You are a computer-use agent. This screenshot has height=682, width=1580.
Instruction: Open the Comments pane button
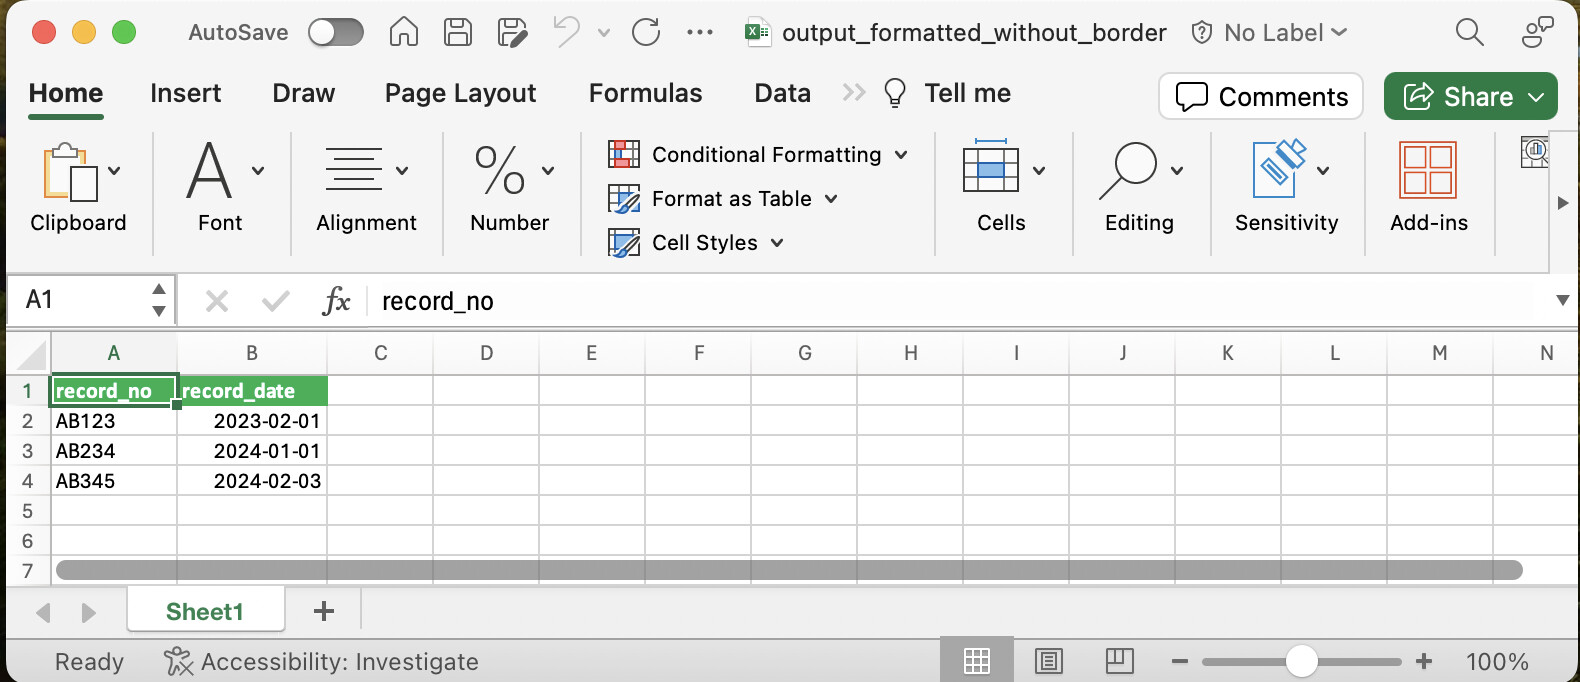(x=1261, y=96)
